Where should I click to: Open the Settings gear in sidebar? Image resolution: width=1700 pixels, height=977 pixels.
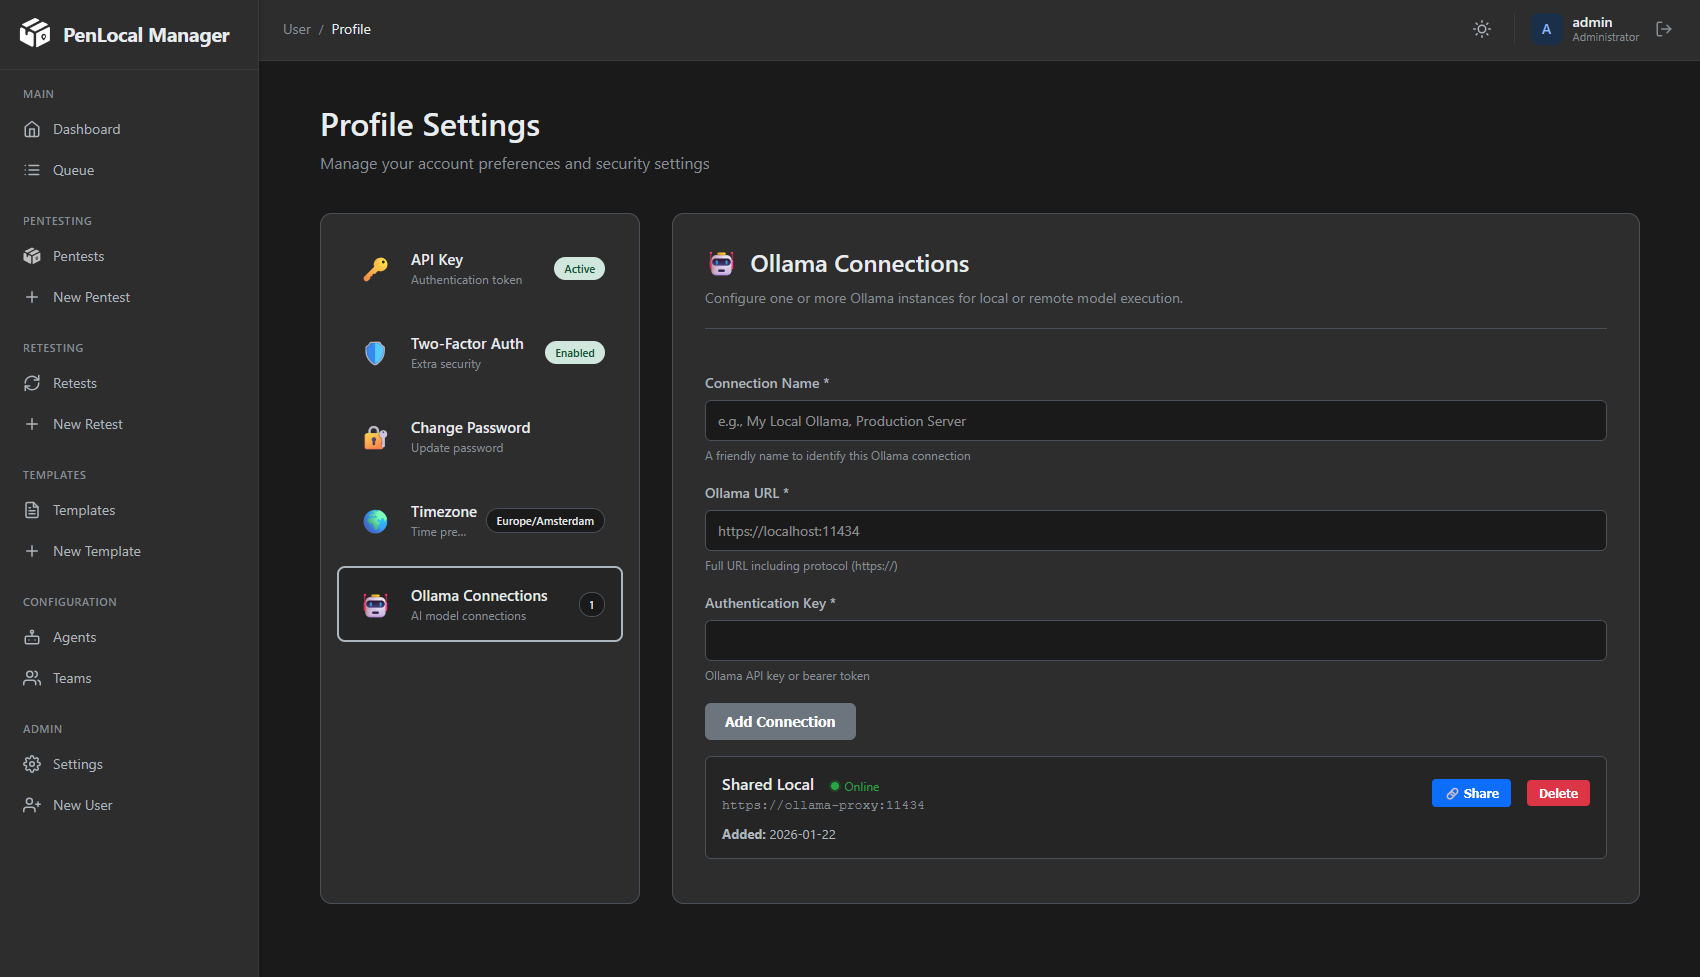32,764
